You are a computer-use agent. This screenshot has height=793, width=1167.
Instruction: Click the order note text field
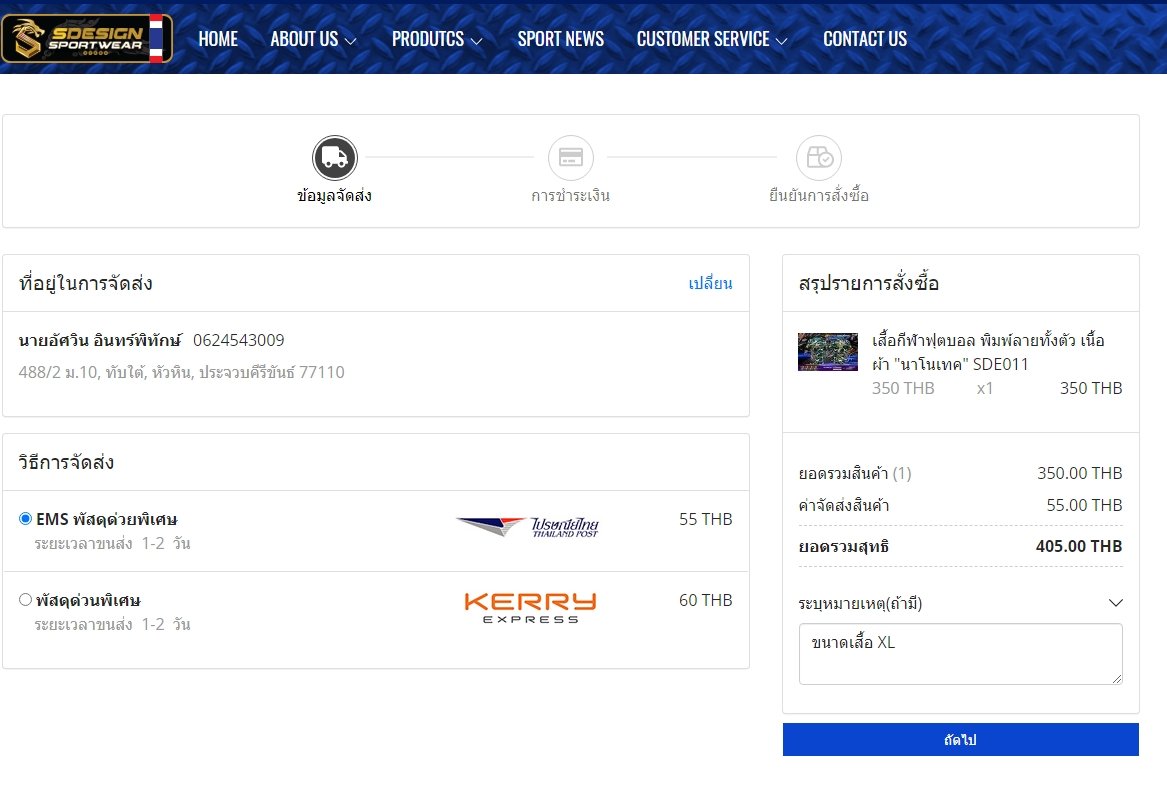960,654
